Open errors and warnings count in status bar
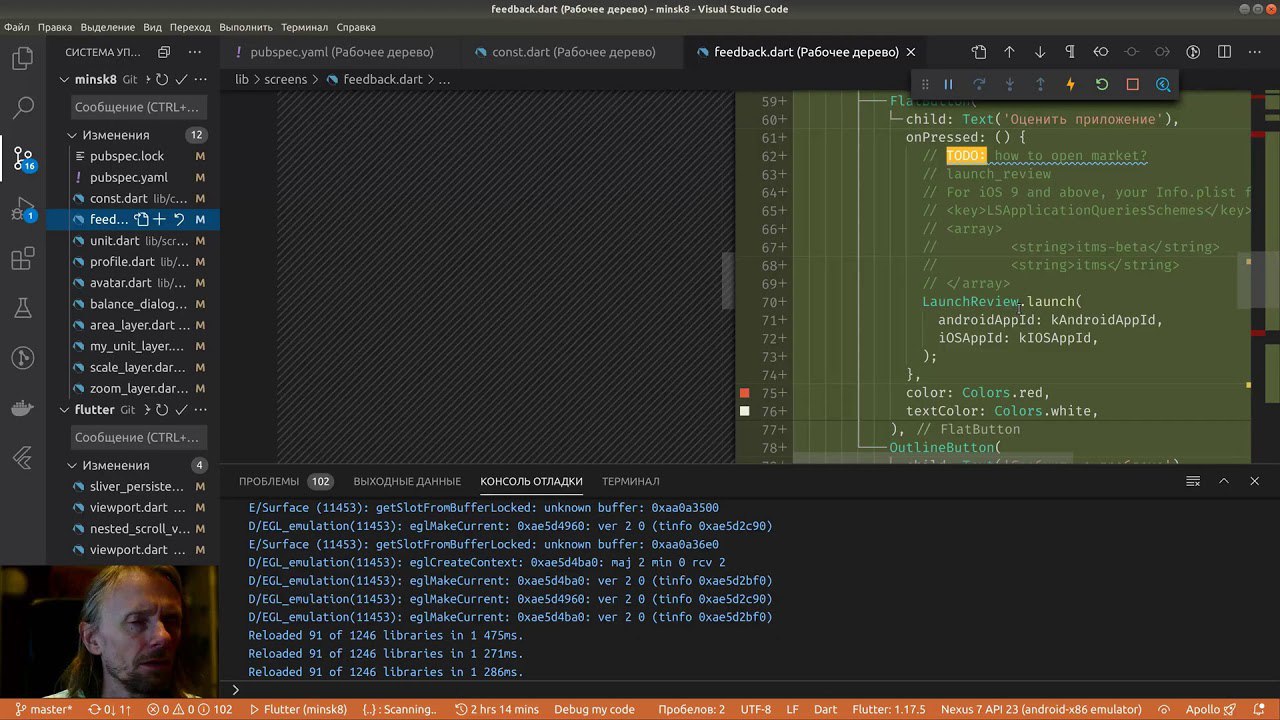The height and width of the screenshot is (720, 1280). click(190, 709)
